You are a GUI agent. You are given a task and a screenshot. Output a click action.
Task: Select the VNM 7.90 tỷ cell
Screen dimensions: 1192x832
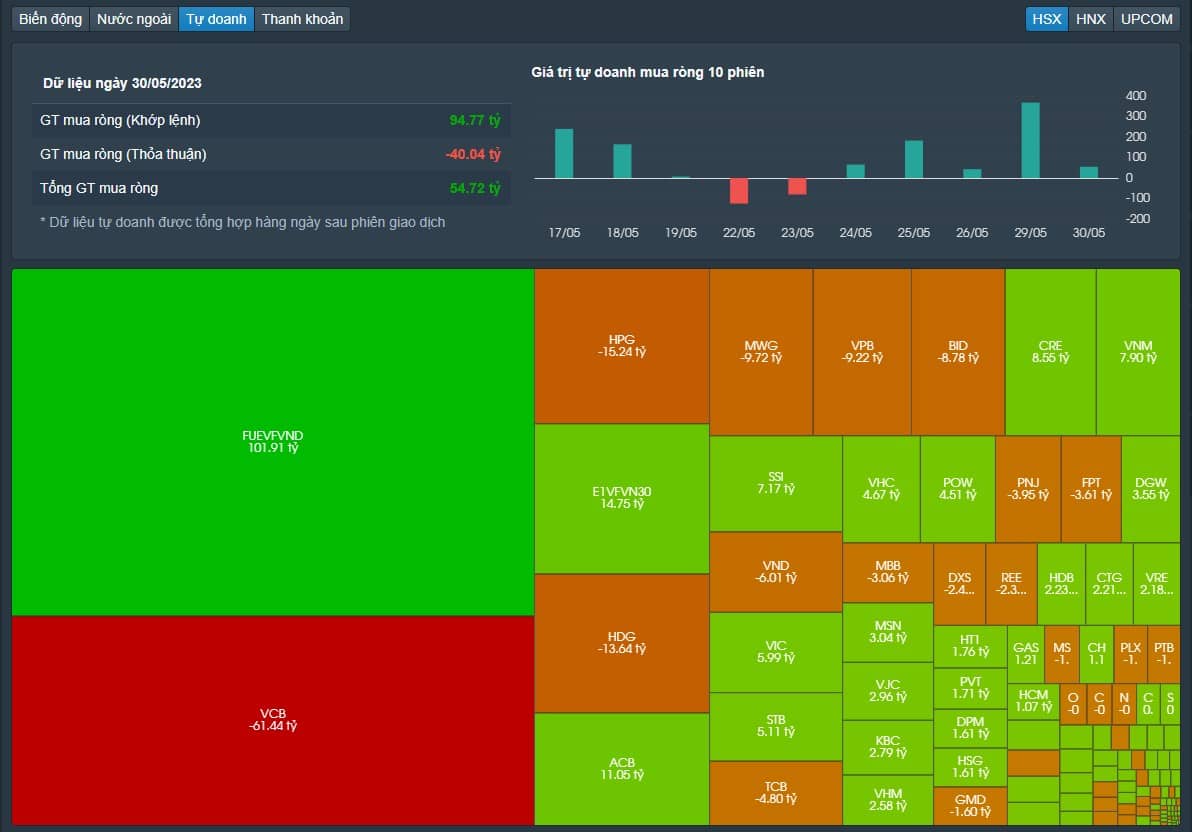[1138, 352]
